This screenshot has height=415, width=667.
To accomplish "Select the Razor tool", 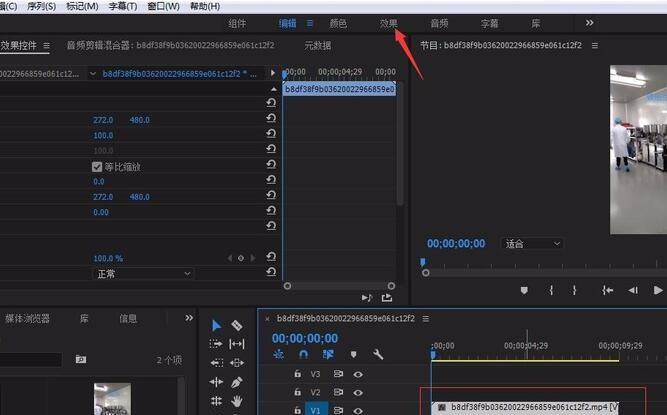I will [237, 326].
